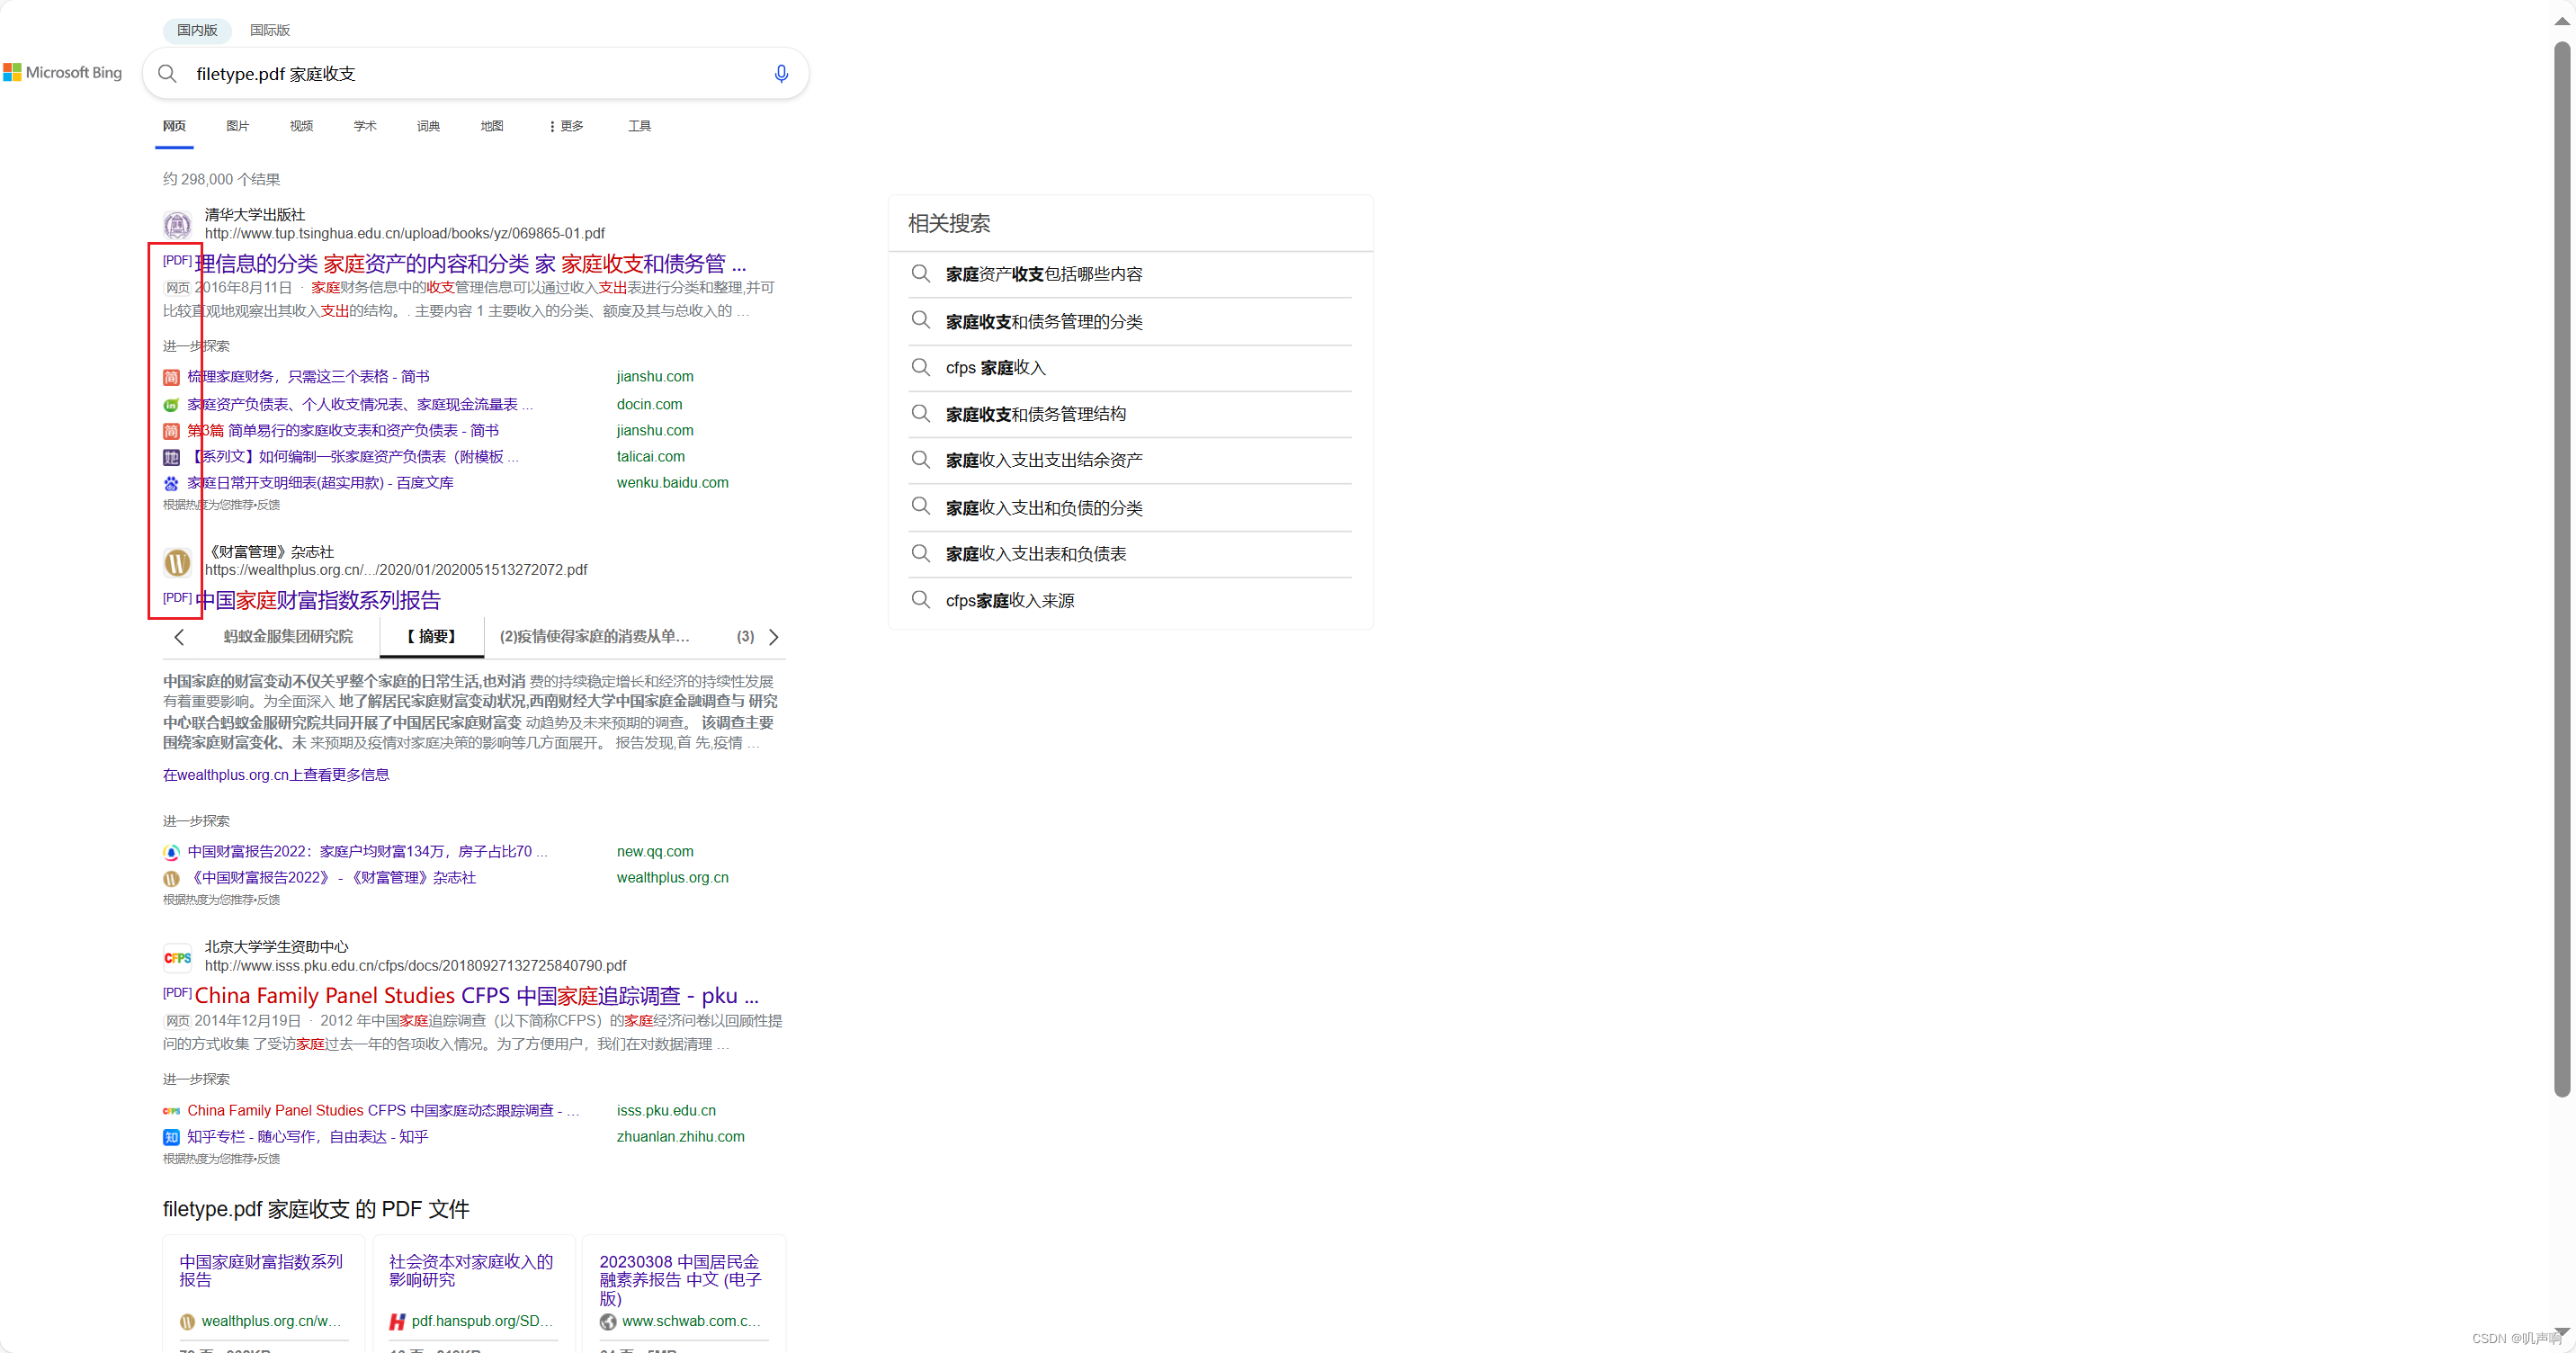Switch to the 图片 tab
Image resolution: width=2576 pixels, height=1353 pixels.
click(x=237, y=125)
